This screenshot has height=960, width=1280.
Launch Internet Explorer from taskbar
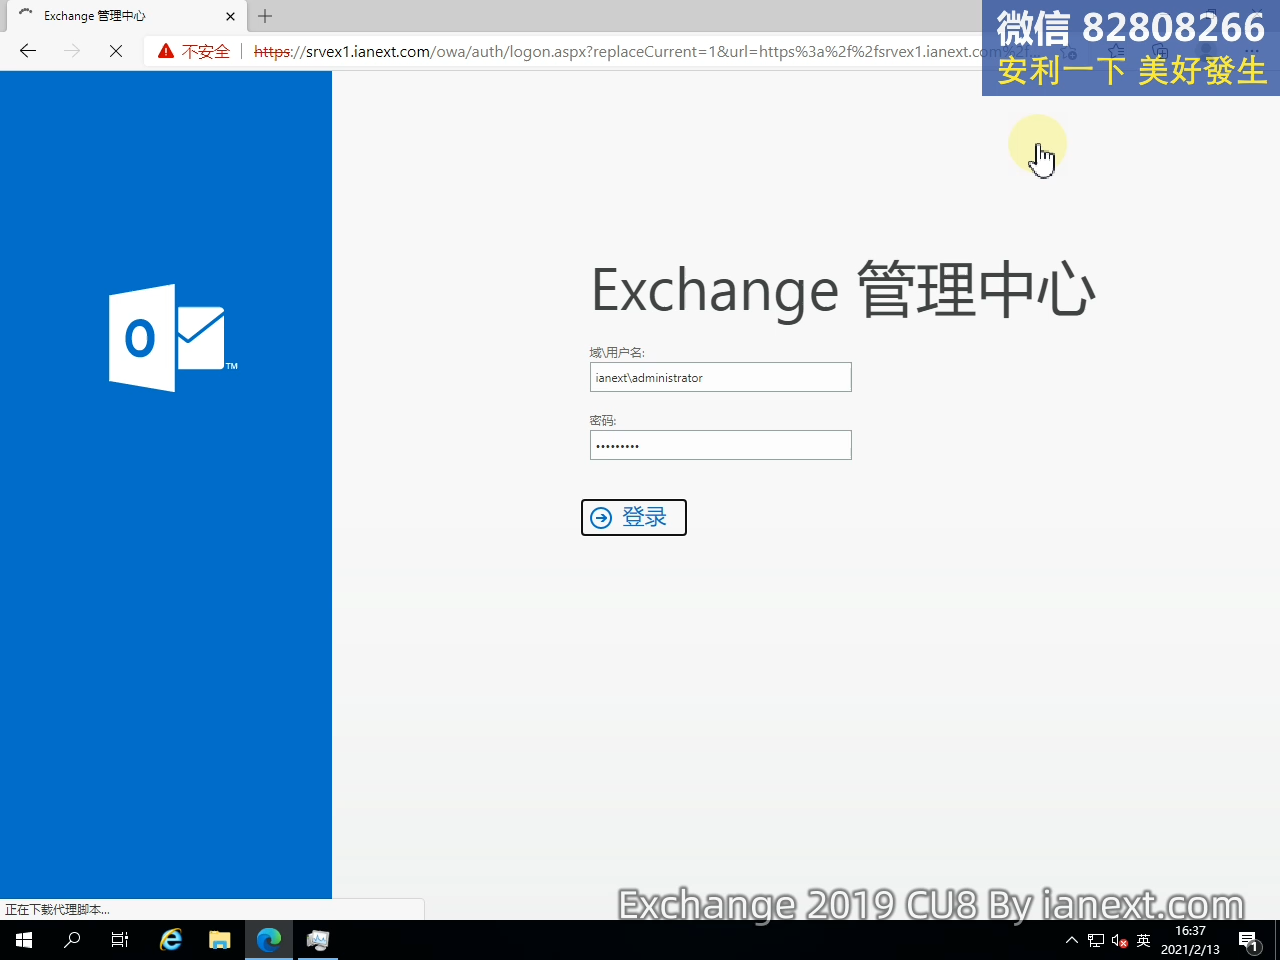(x=172, y=940)
